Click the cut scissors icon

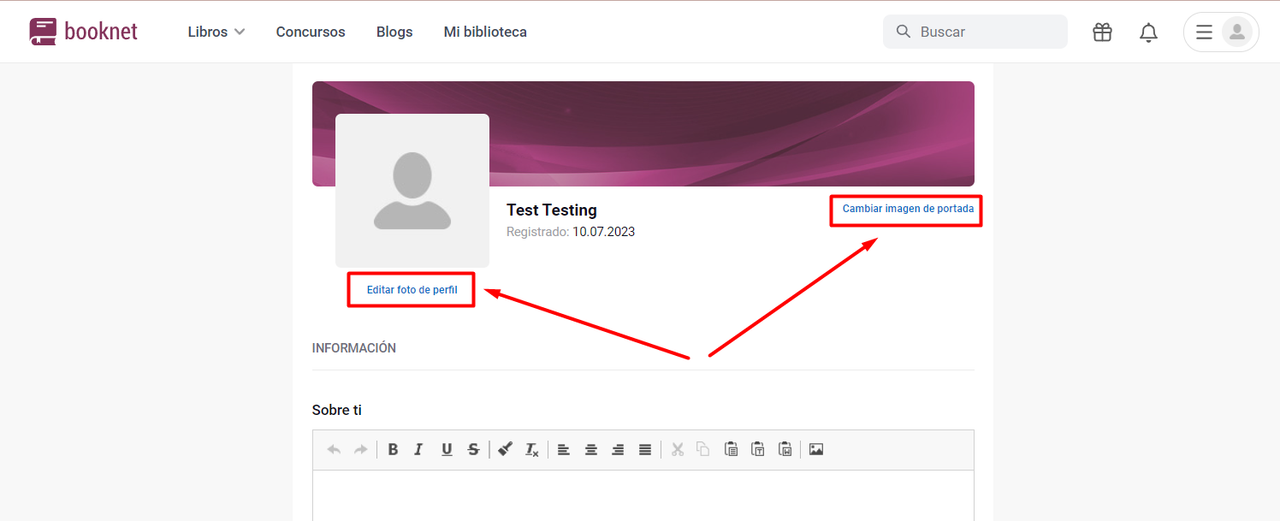(677, 450)
